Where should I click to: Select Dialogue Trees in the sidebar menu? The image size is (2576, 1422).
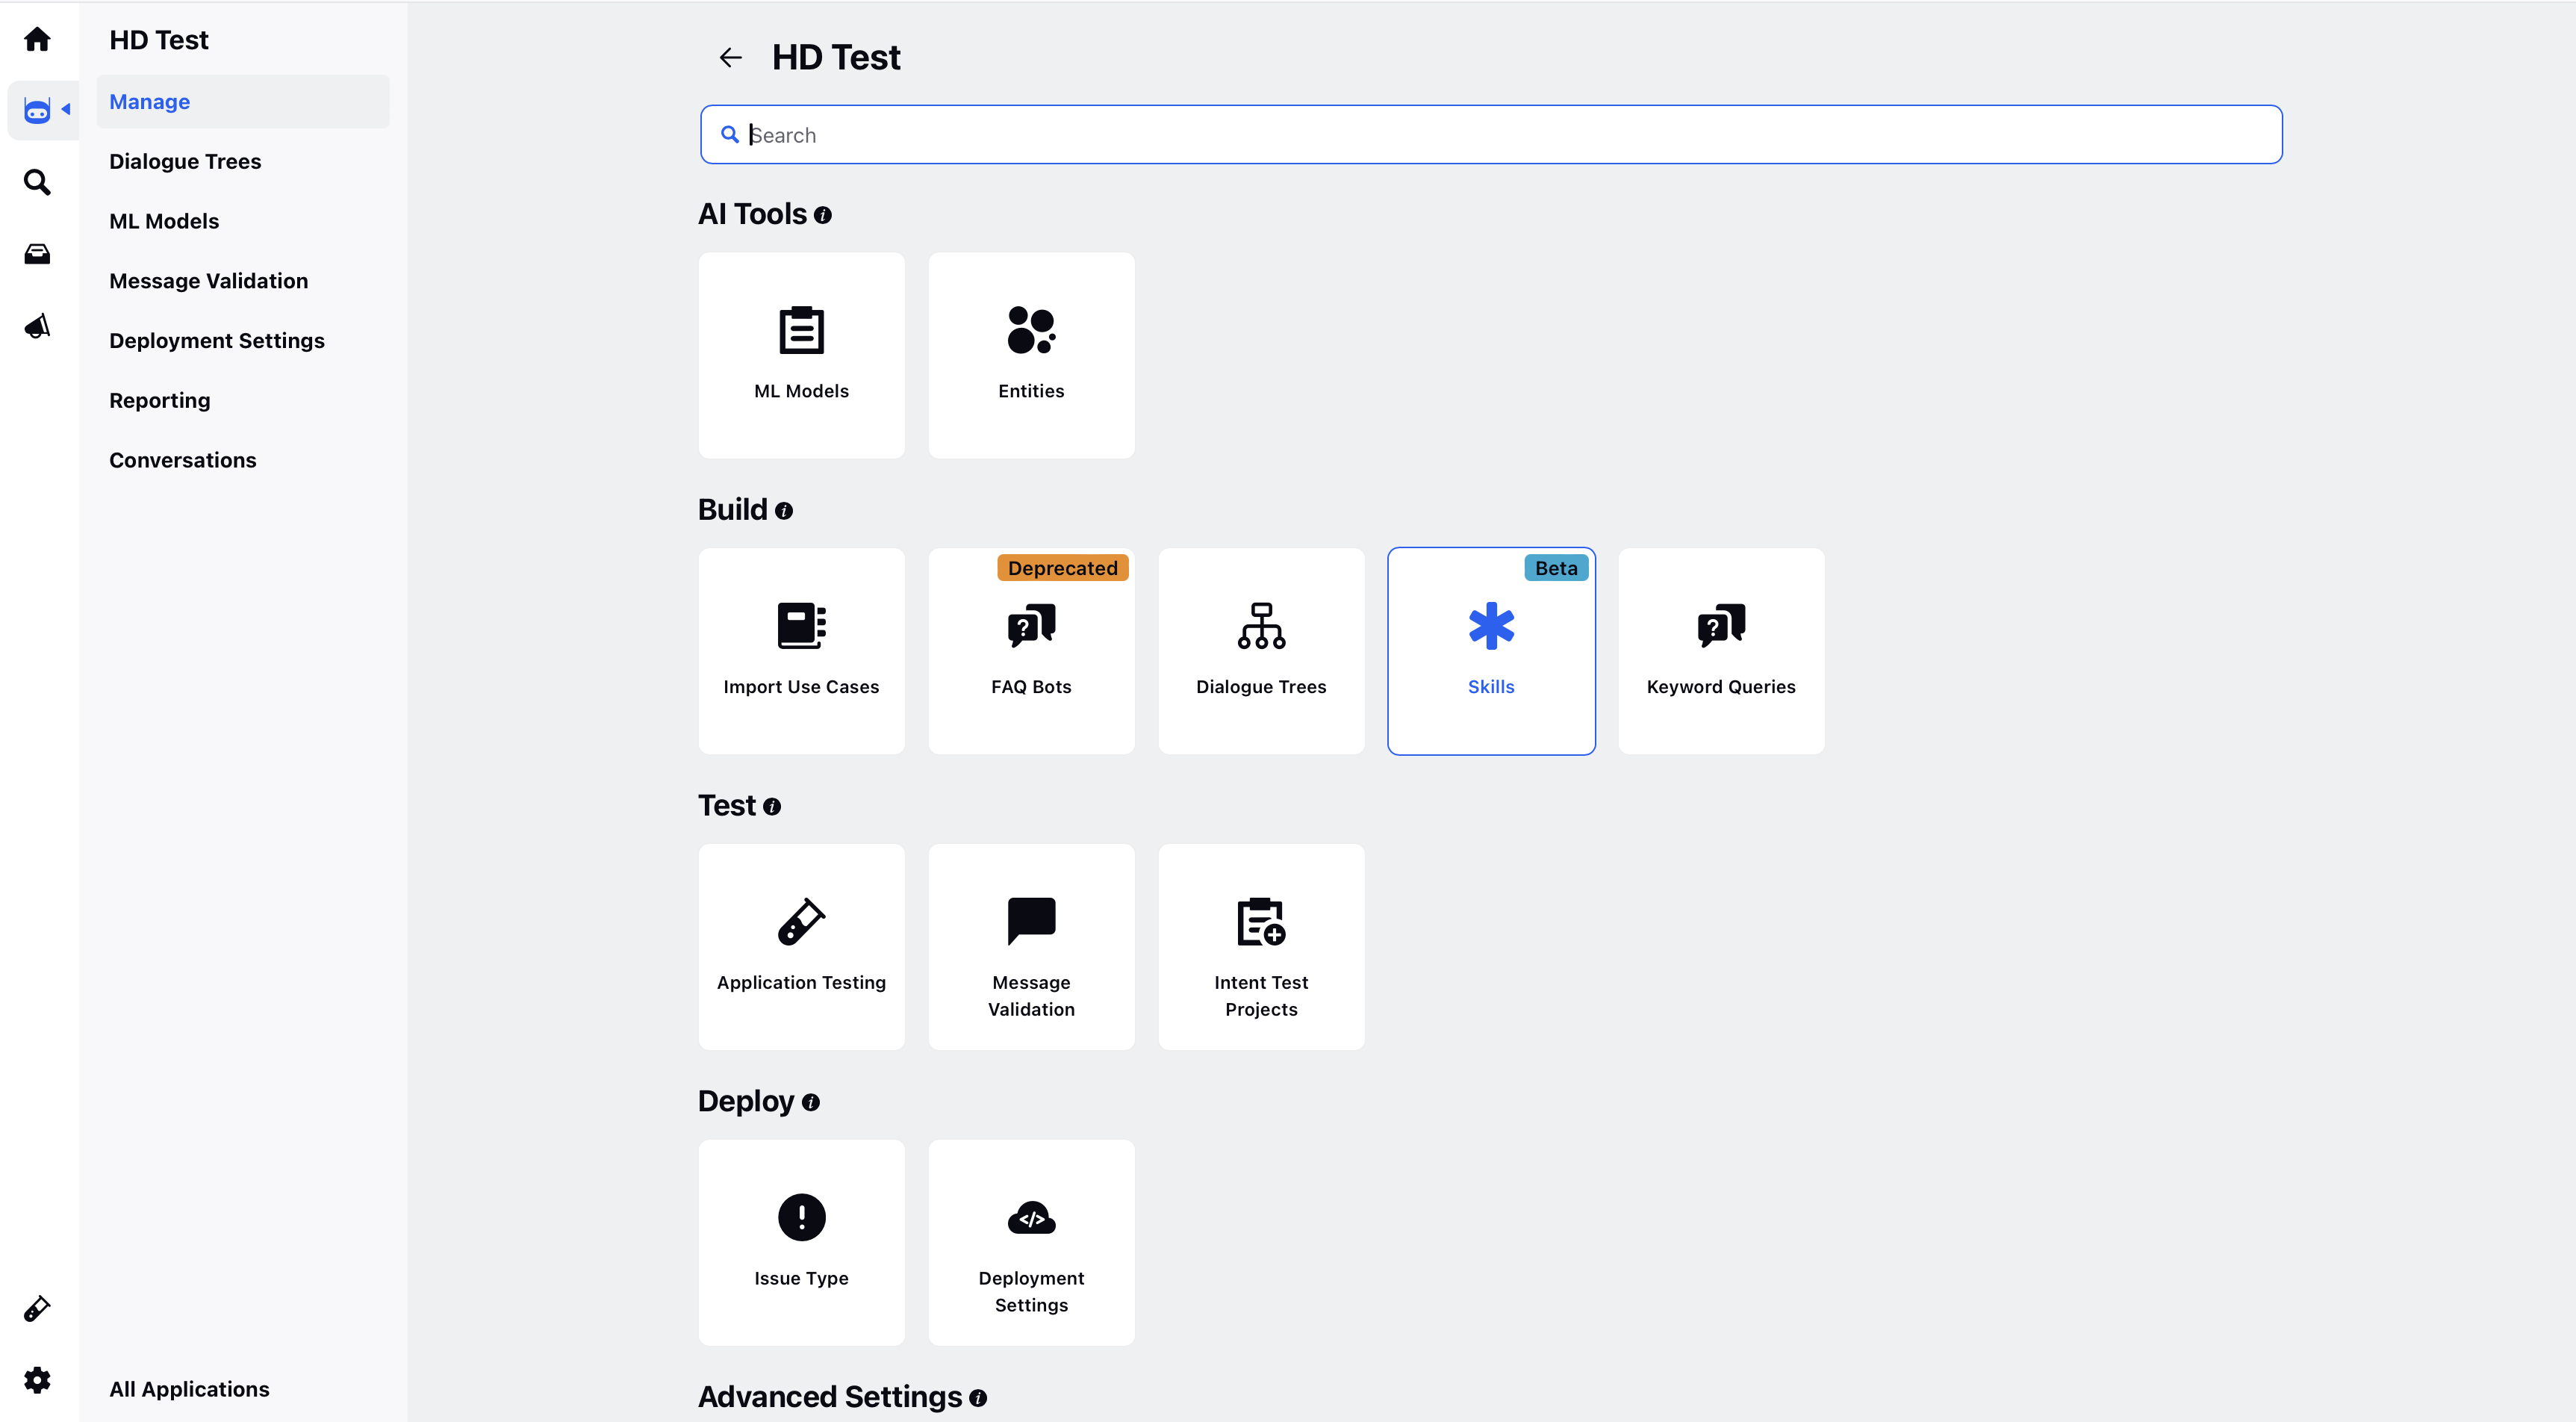coord(185,162)
